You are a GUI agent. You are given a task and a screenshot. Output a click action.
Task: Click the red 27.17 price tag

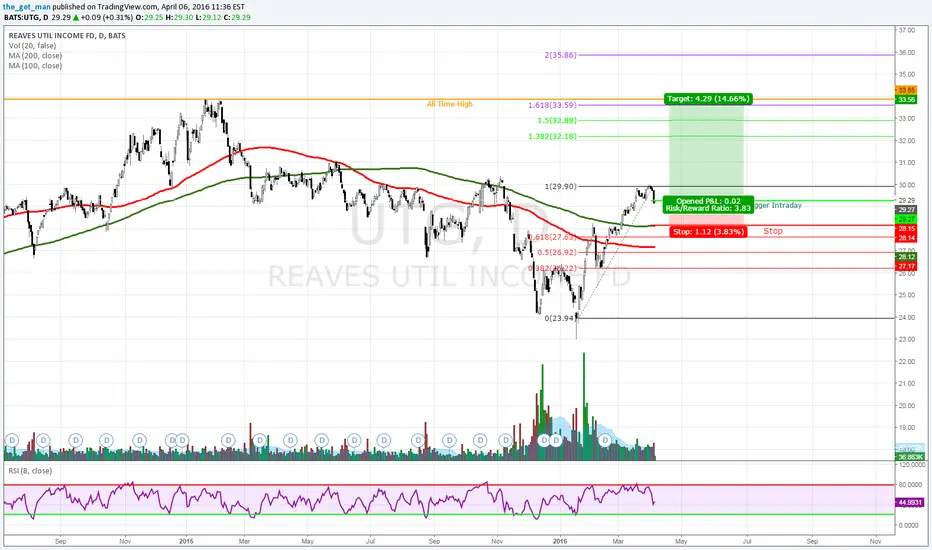point(906,266)
